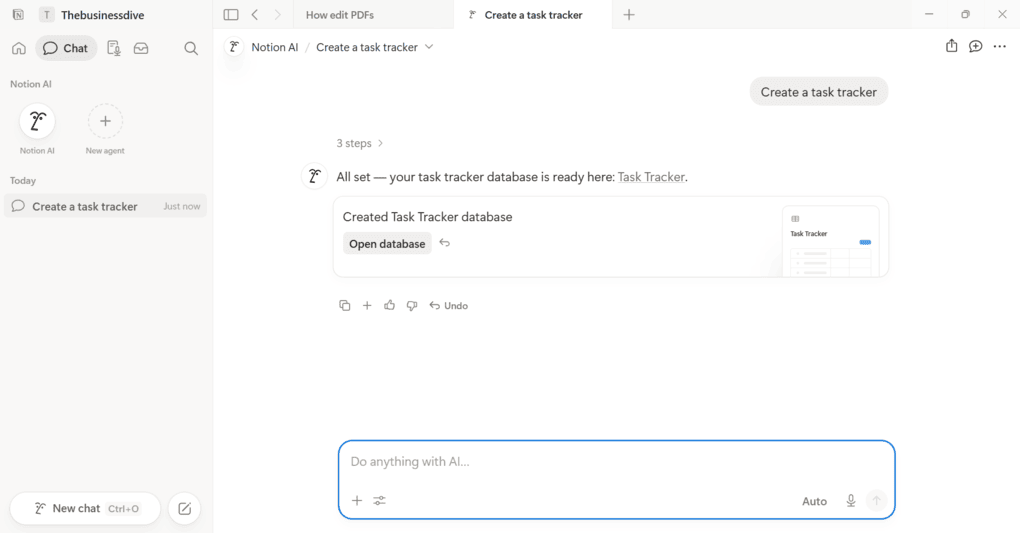
Task: Select the Chat button in sidebar
Action: pyautogui.click(x=66, y=48)
